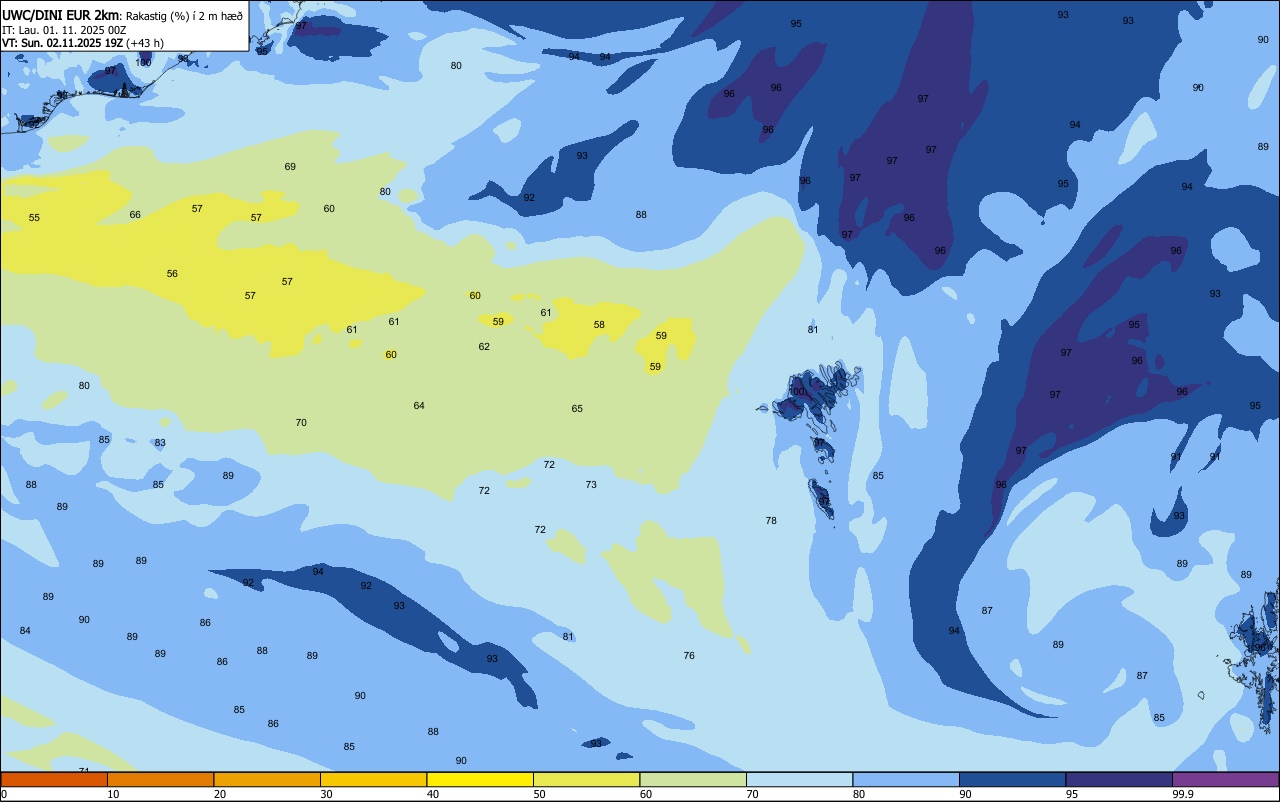Viewport: 1280px width, 802px height.
Task: Click the 70–80 pale blue legend segment
Action: coord(799,779)
